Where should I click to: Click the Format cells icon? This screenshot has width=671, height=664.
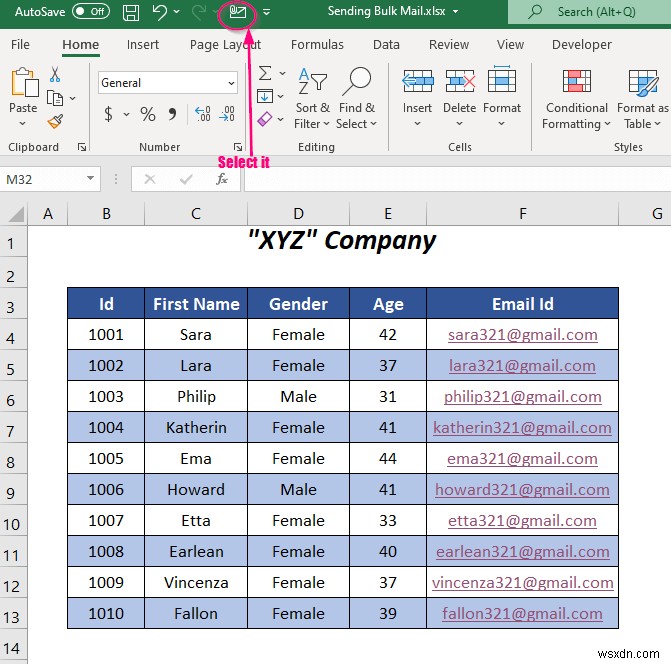click(502, 79)
